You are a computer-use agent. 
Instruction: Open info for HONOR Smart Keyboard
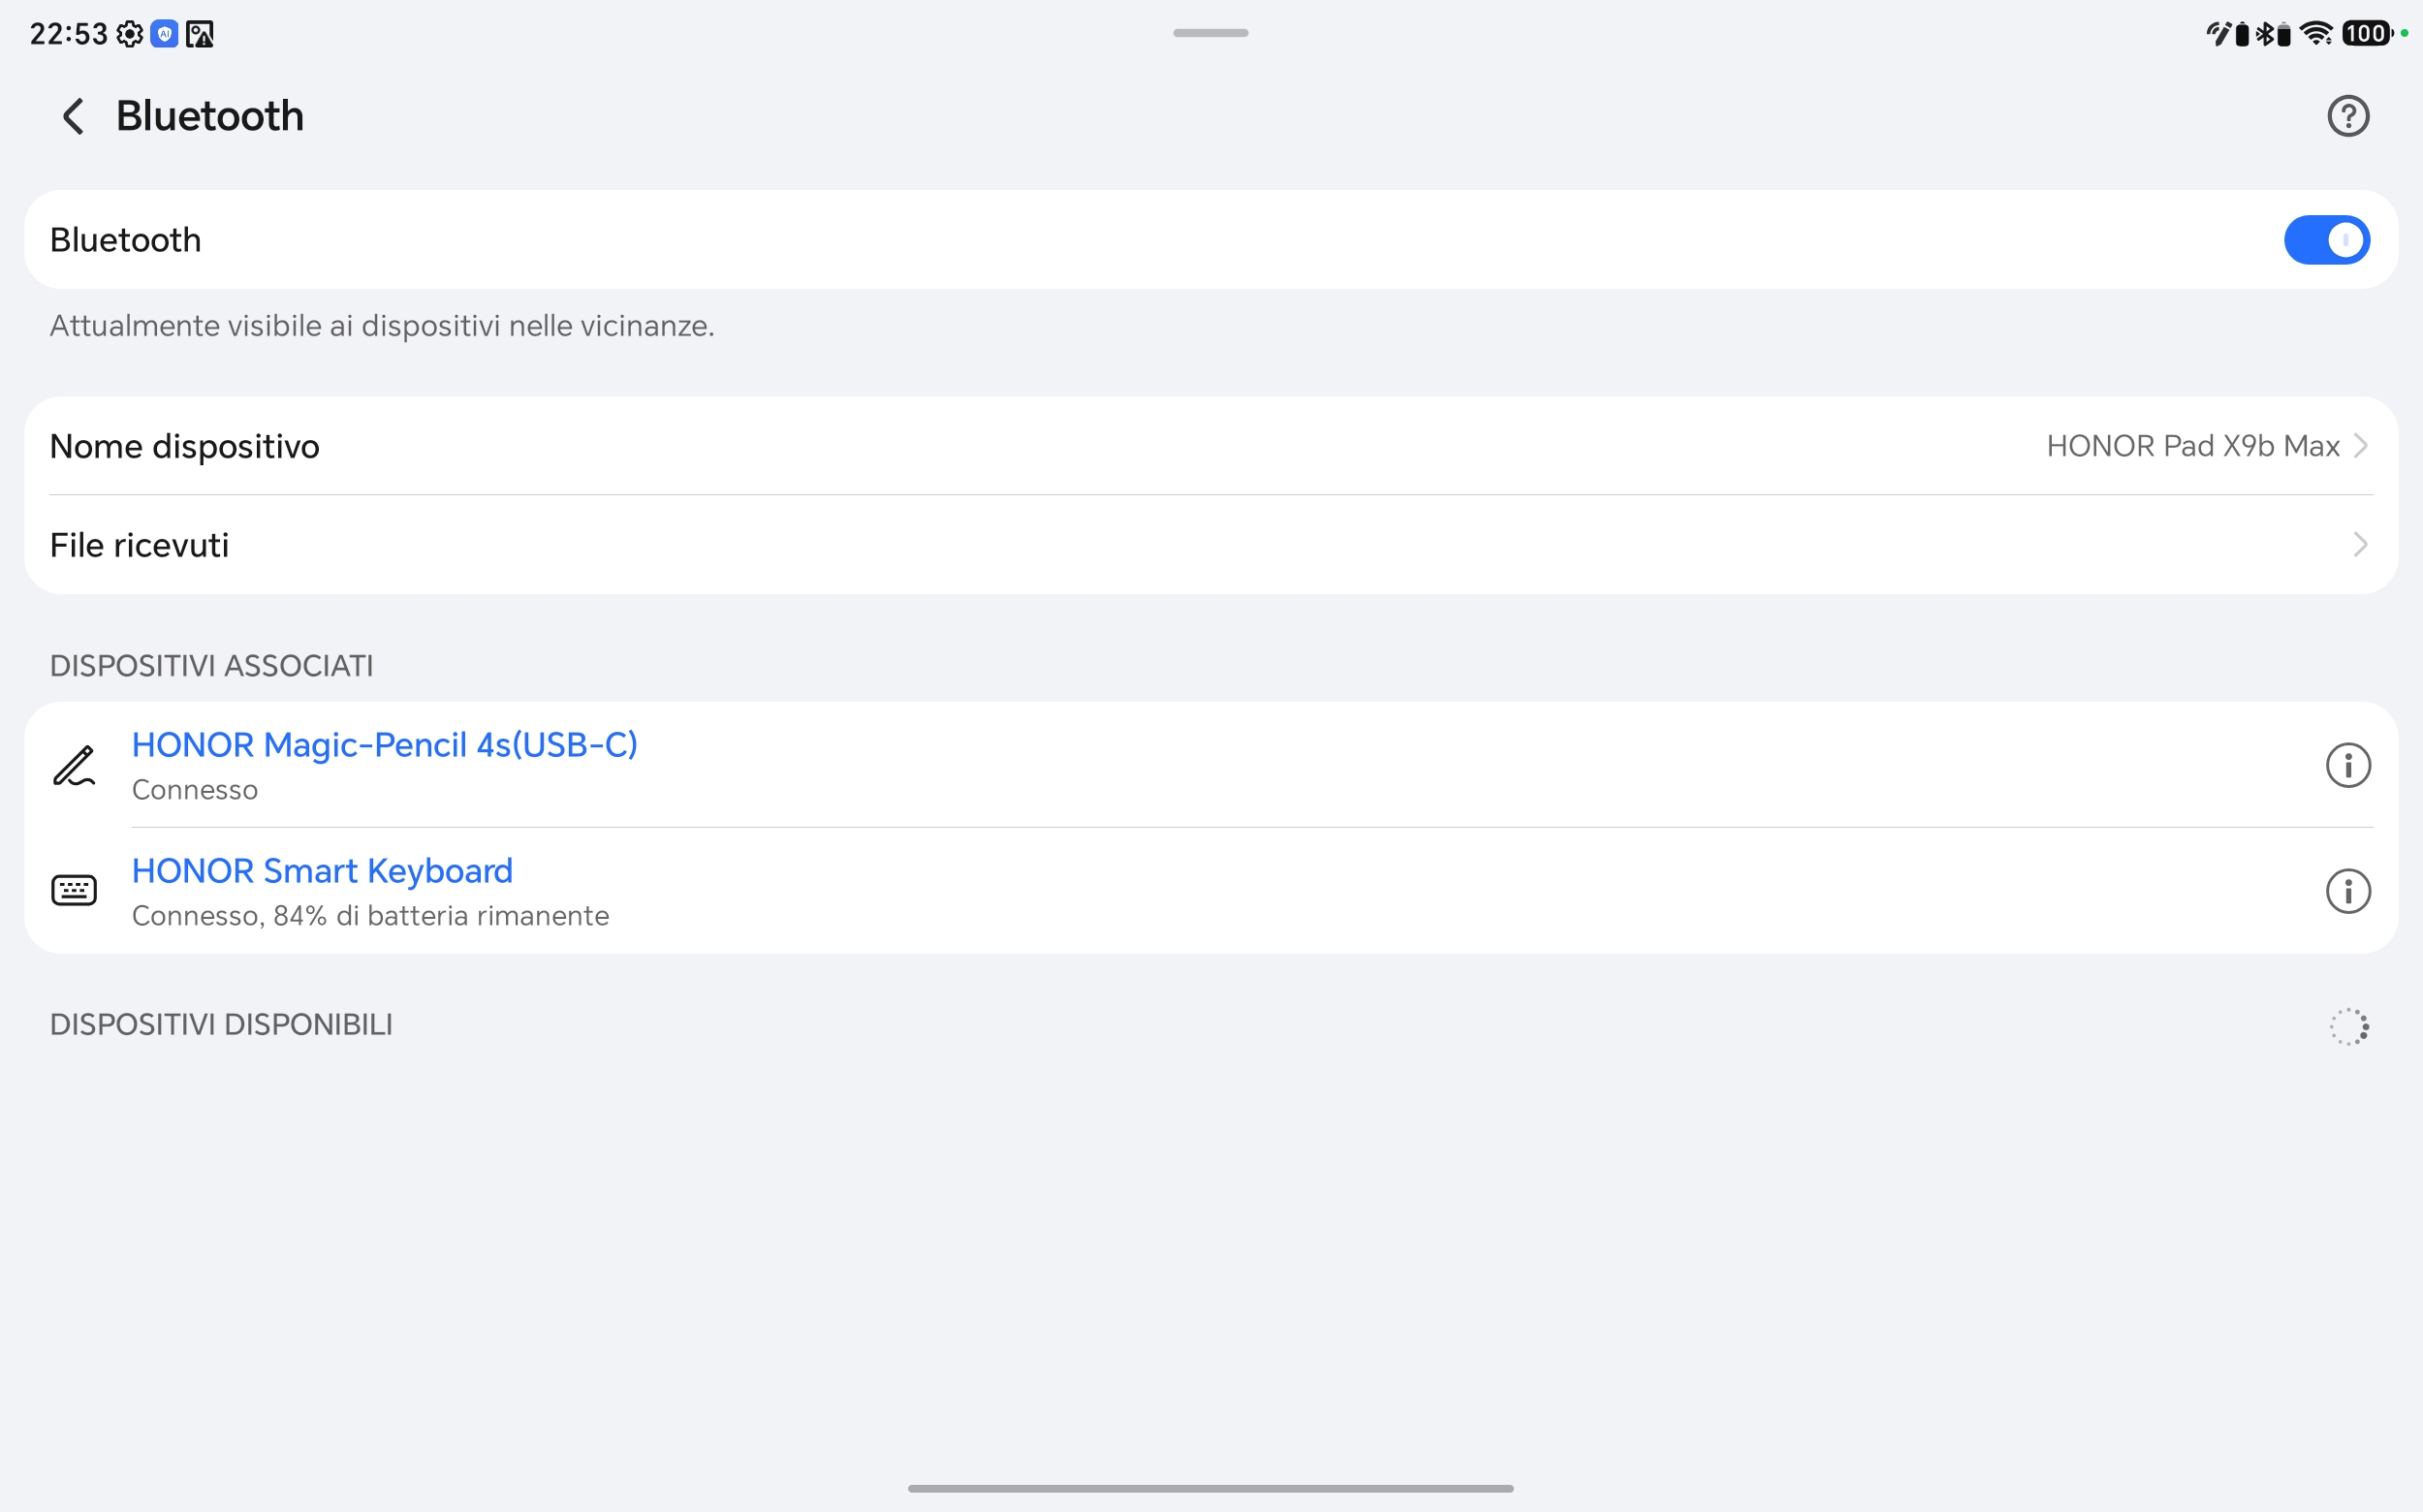2347,891
